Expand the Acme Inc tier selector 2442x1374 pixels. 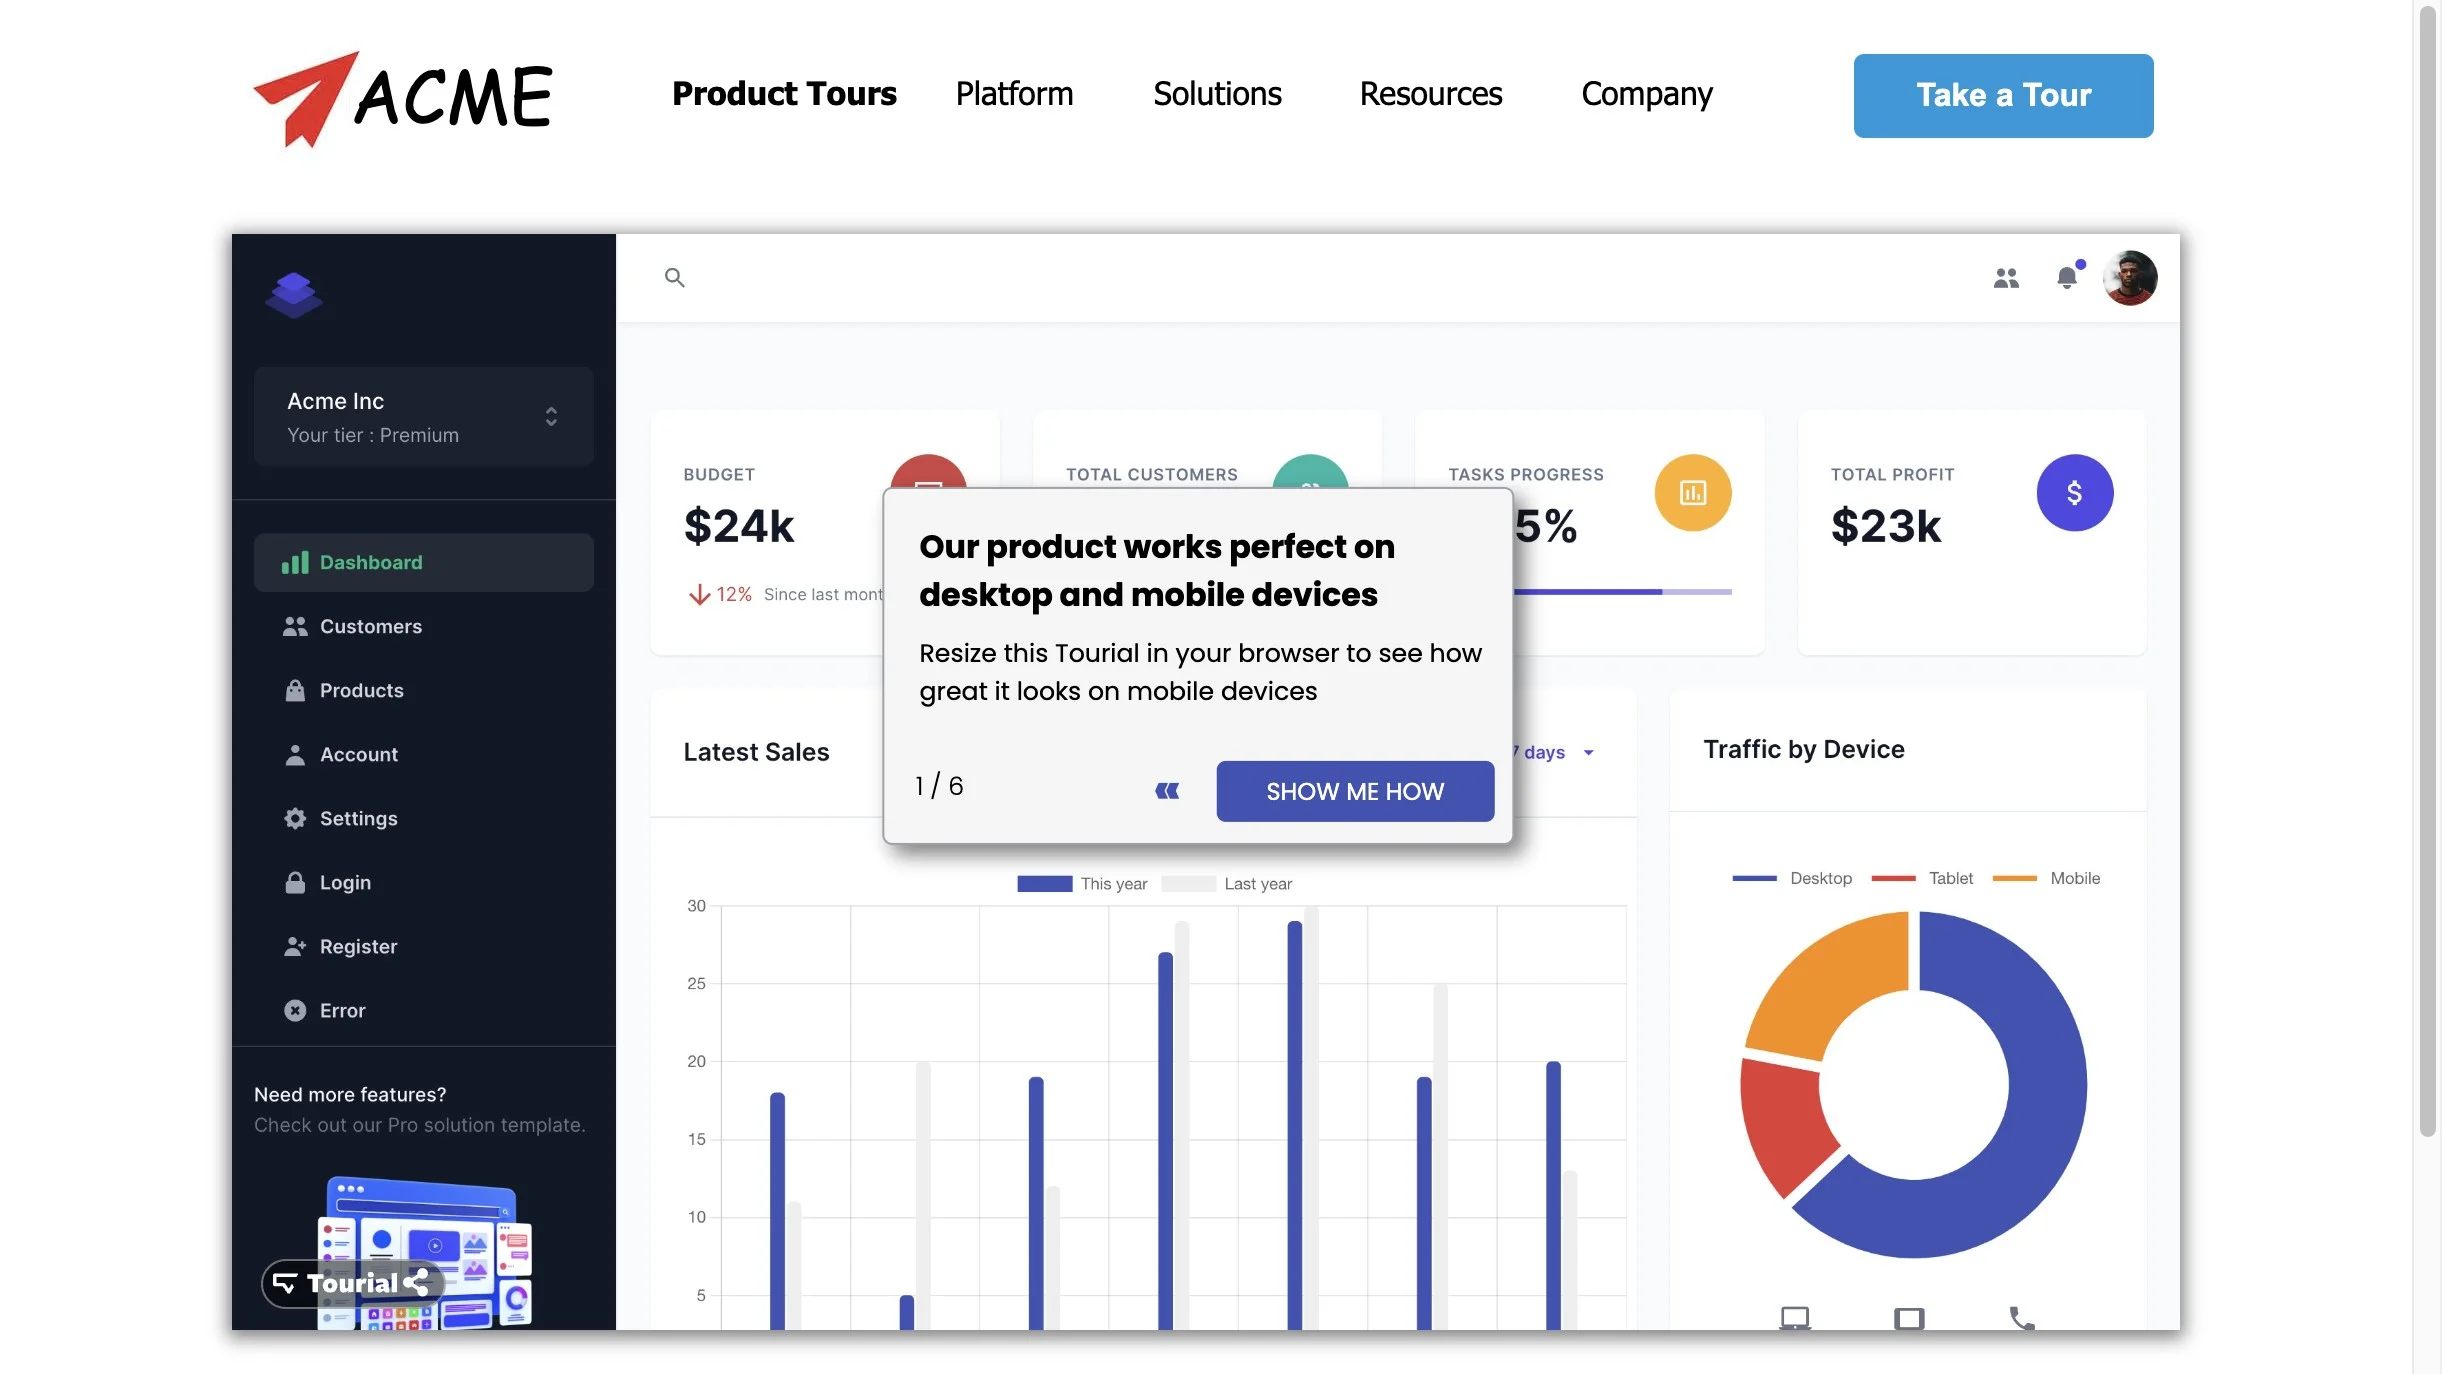pyautogui.click(x=424, y=417)
